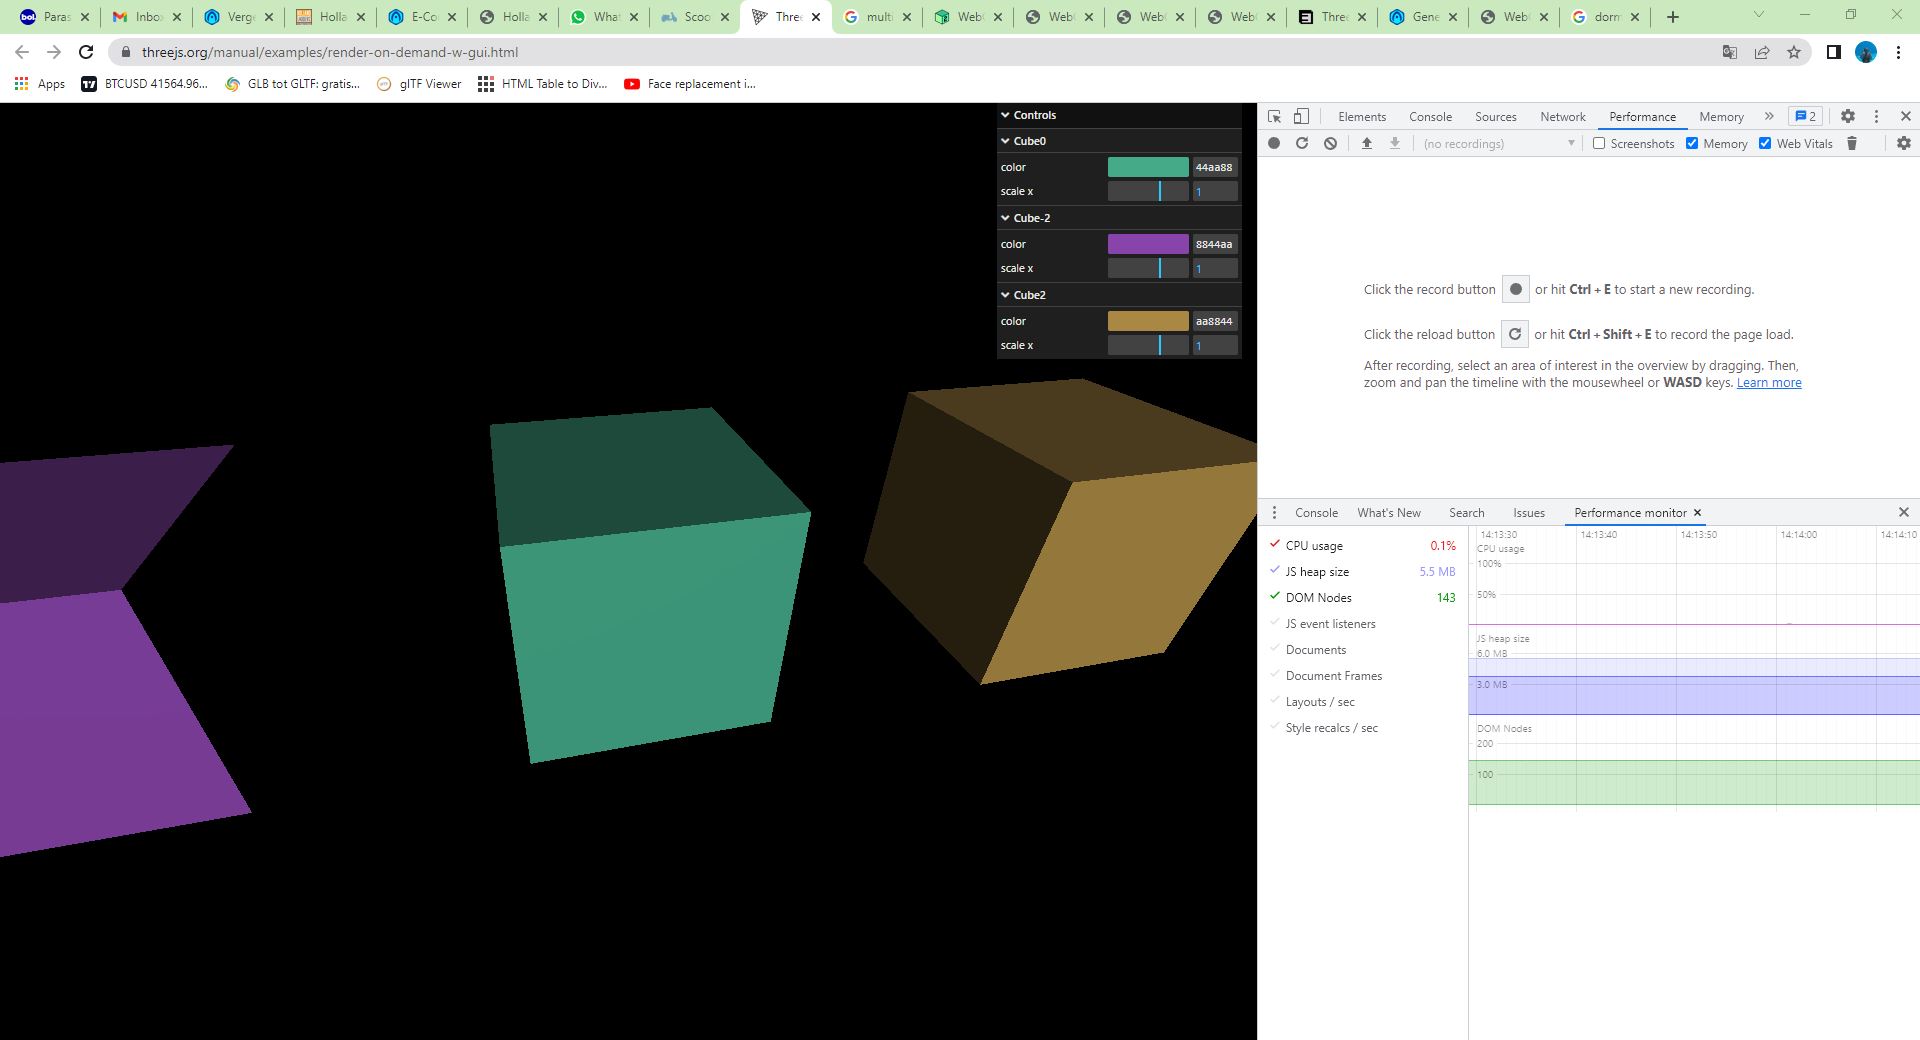Open the gITF Viewer bookmark
Screen dimensions: 1920x1040
tap(419, 84)
